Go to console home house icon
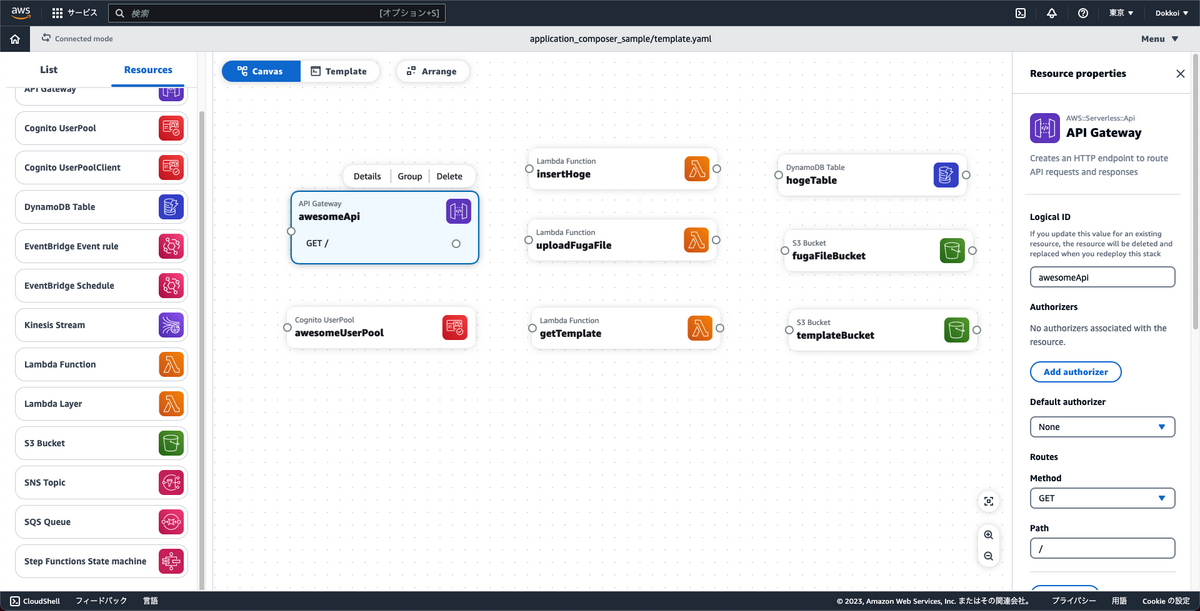 (14, 39)
